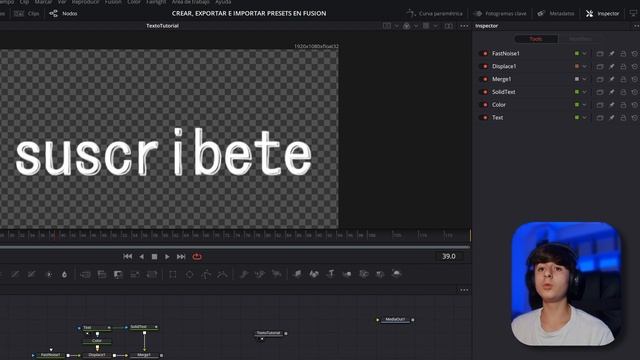The height and width of the screenshot is (360, 640).
Task: Toggle the Nodos panel button
Action: pyautogui.click(x=63, y=13)
